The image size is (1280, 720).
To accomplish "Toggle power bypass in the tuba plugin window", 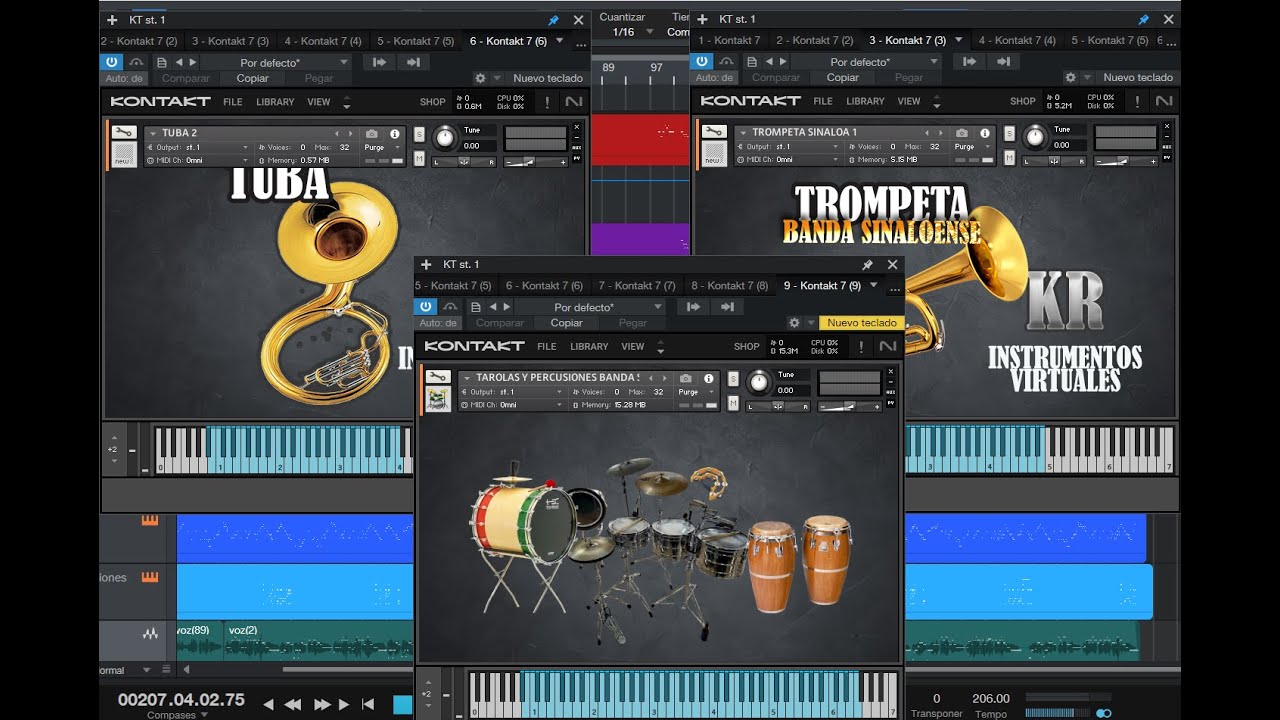I will pyautogui.click(x=112, y=62).
